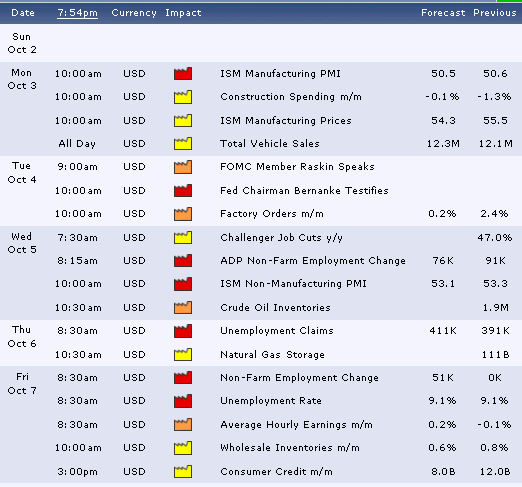Click orange impact icon for Average Hourly Earnings
This screenshot has width=522, height=487.
(183, 425)
